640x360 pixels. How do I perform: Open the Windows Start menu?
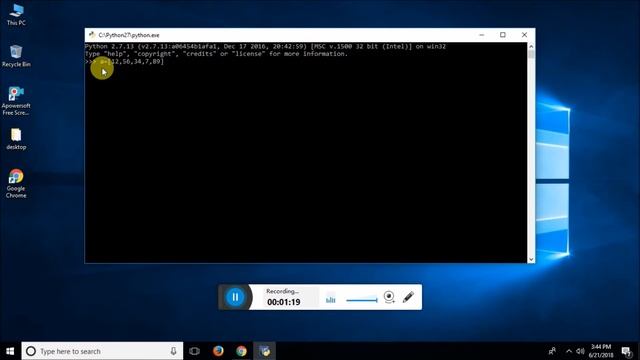click(10, 351)
